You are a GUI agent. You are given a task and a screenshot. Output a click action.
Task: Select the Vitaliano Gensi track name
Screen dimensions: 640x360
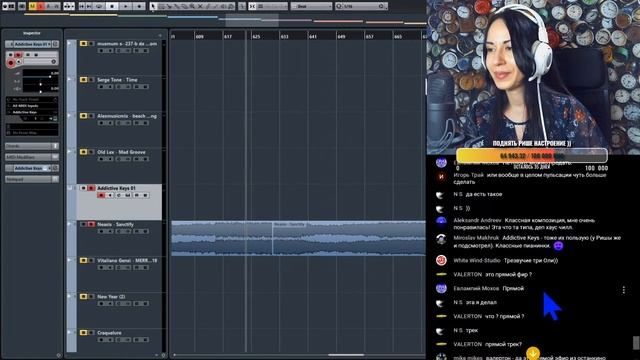point(127,260)
